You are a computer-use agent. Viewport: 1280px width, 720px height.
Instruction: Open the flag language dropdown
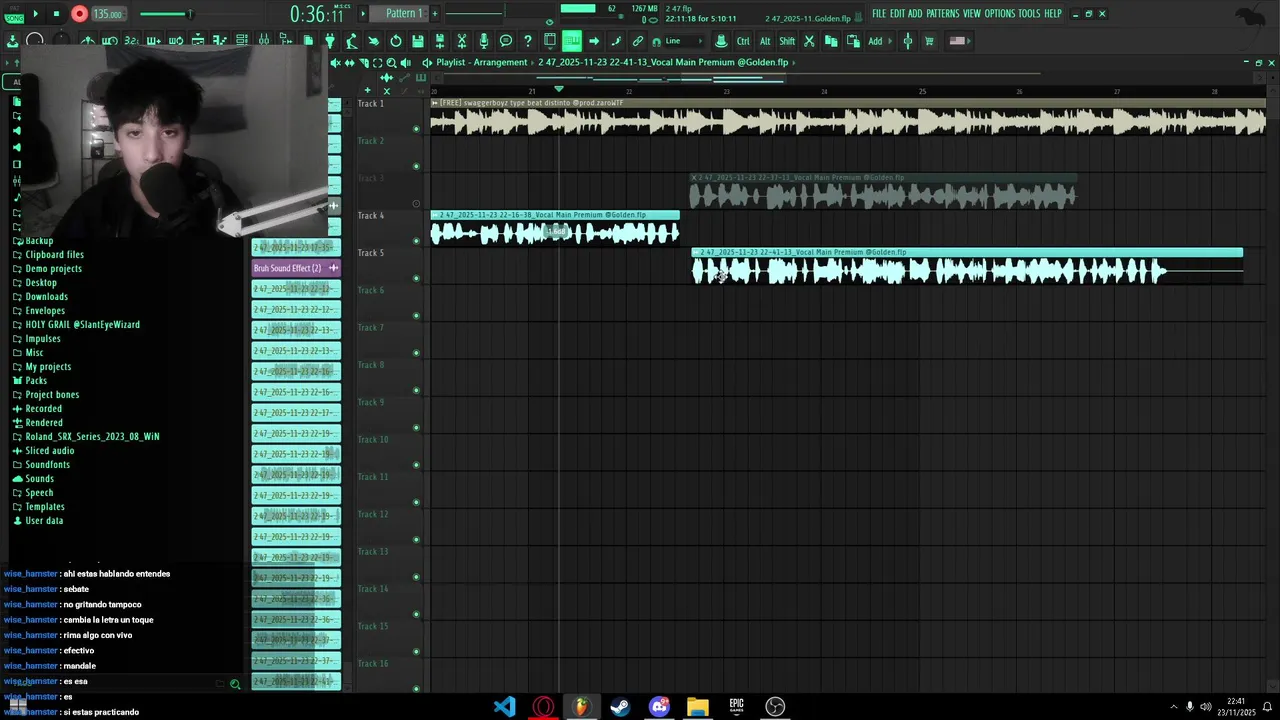pos(957,41)
